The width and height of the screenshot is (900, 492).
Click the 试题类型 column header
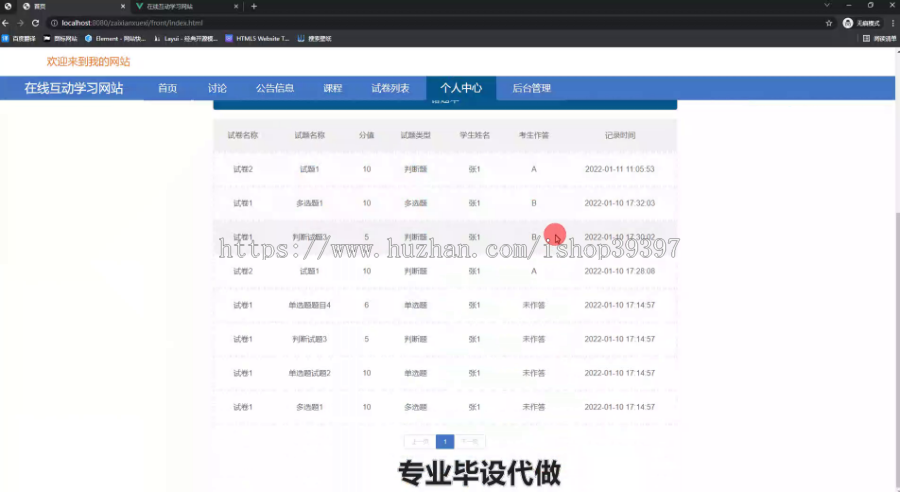416,135
